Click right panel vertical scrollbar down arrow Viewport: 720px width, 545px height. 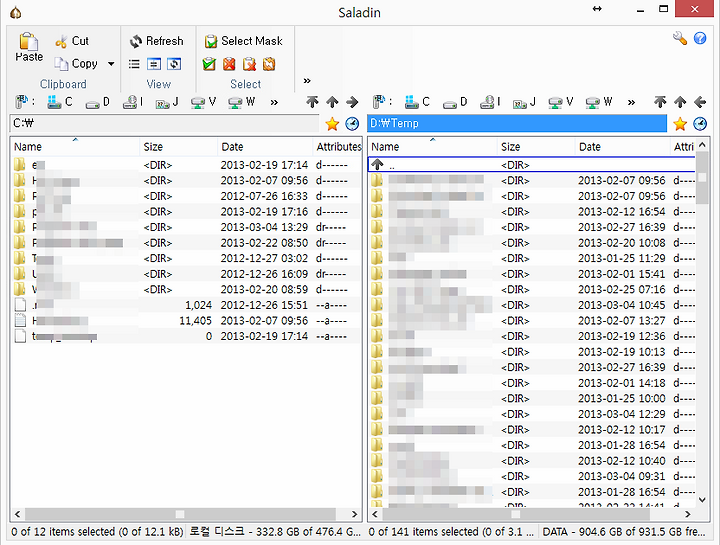pos(702,500)
